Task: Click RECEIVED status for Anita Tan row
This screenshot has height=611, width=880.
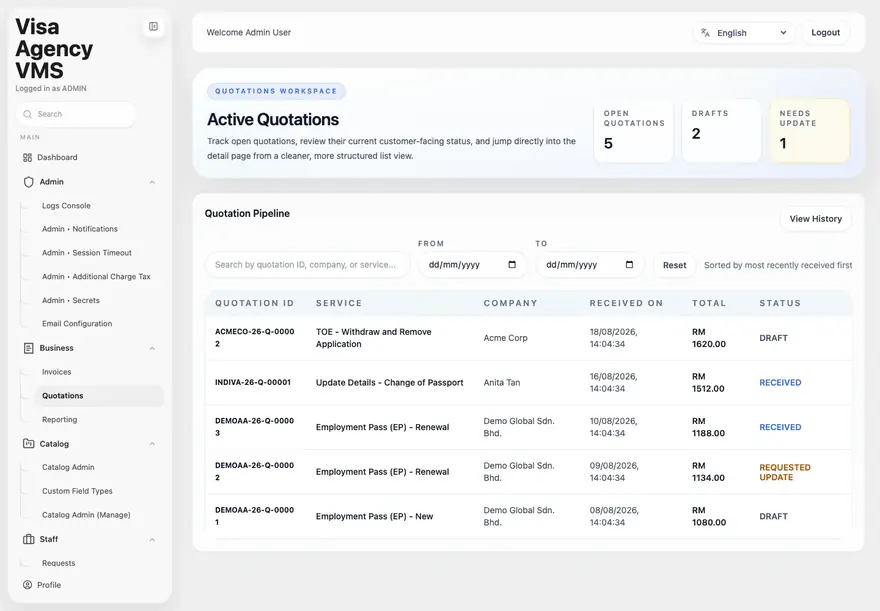Action: [780, 383]
